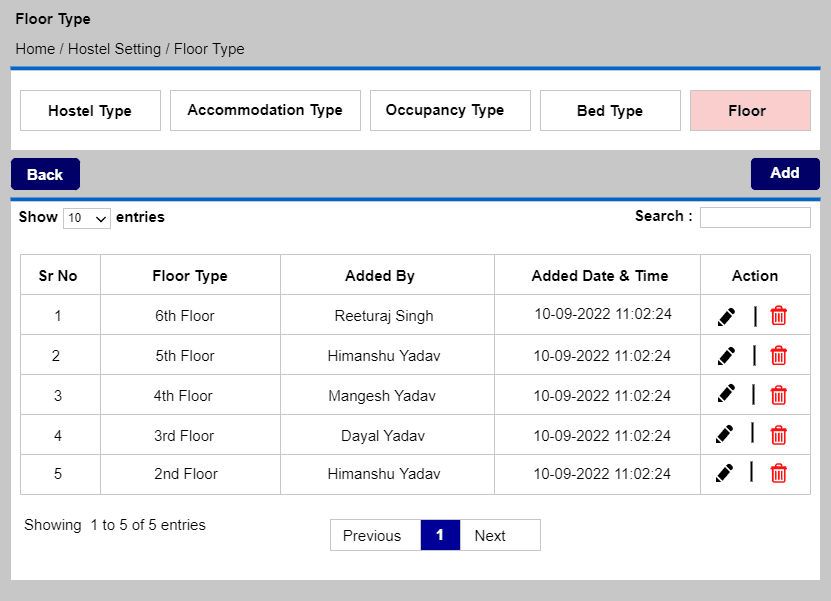
Task: Delete the 3rd Floor row
Action: [x=779, y=435]
